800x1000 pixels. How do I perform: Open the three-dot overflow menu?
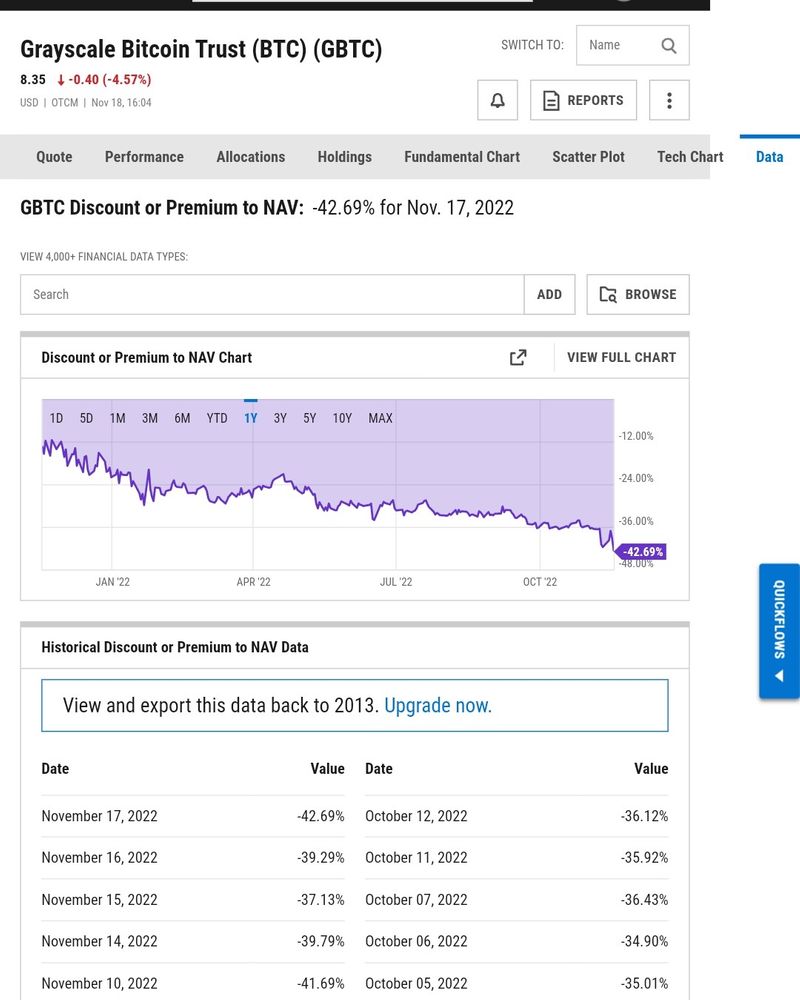(x=669, y=100)
